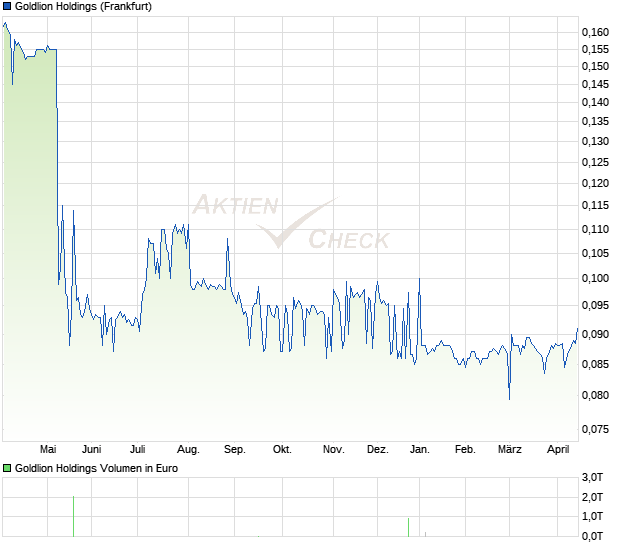Image resolution: width=620 pixels, height=546 pixels.
Task: Click the 0,090 price axis value
Action: (x=595, y=334)
